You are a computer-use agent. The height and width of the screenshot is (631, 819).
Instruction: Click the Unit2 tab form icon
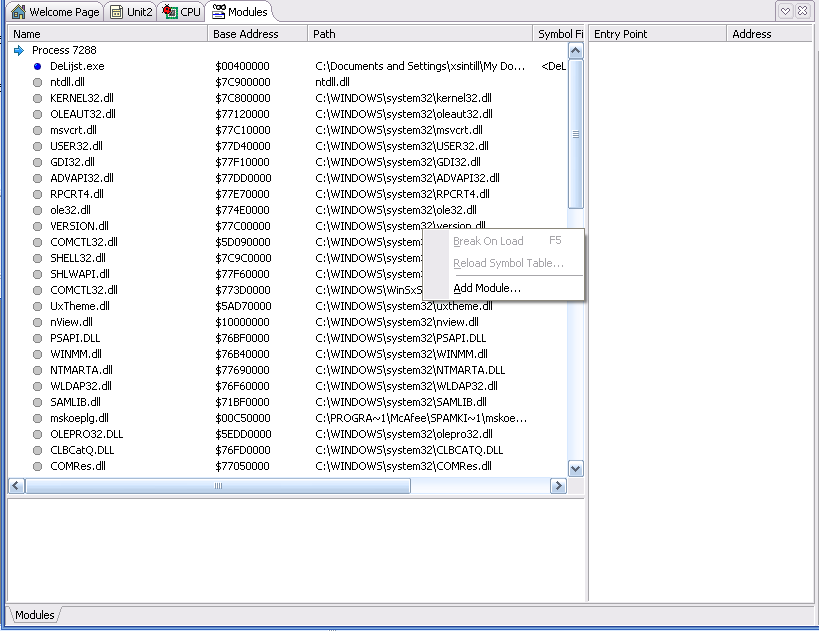coord(116,12)
